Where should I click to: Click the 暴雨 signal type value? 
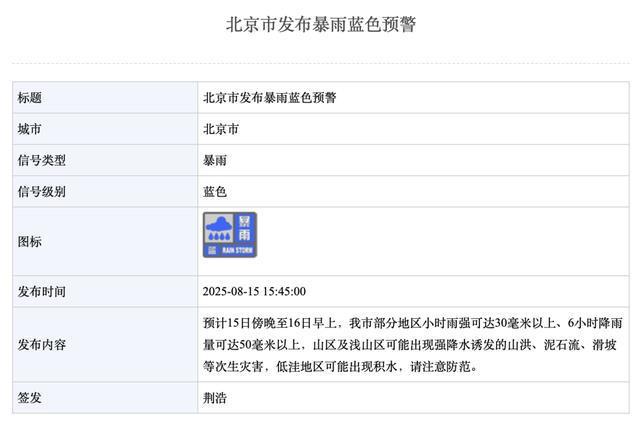tap(215, 160)
